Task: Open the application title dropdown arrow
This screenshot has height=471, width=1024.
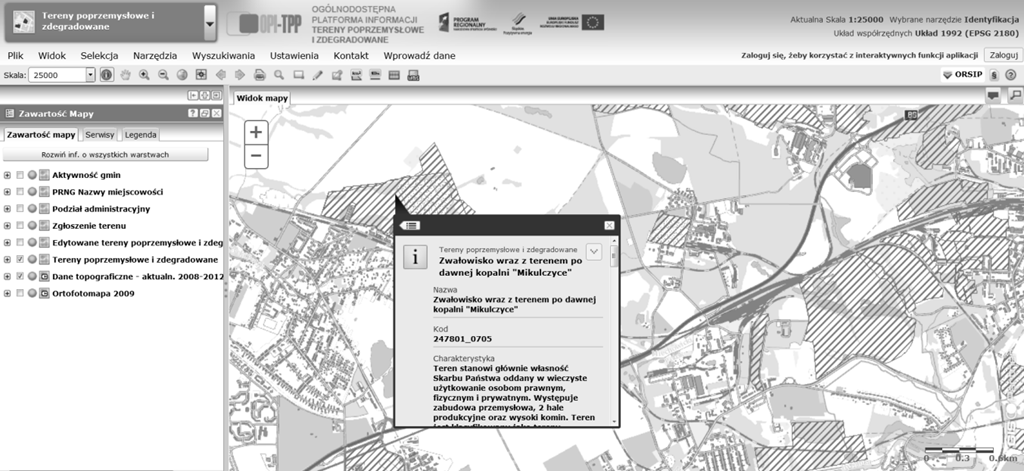Action: [210, 24]
